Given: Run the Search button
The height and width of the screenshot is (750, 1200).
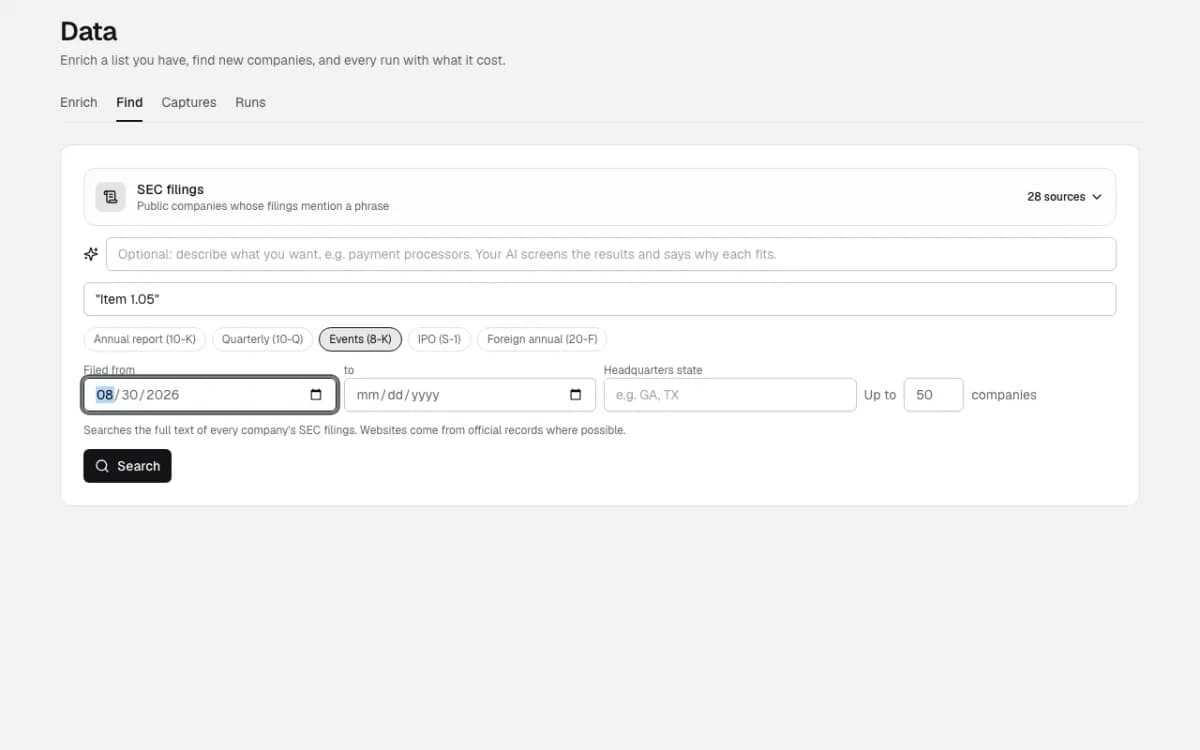Looking at the screenshot, I should point(127,466).
